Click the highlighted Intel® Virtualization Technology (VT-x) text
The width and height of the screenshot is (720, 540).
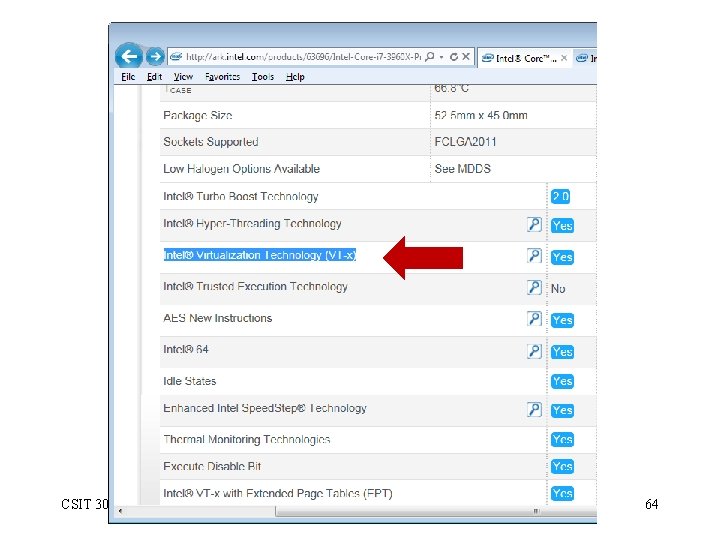260,255
